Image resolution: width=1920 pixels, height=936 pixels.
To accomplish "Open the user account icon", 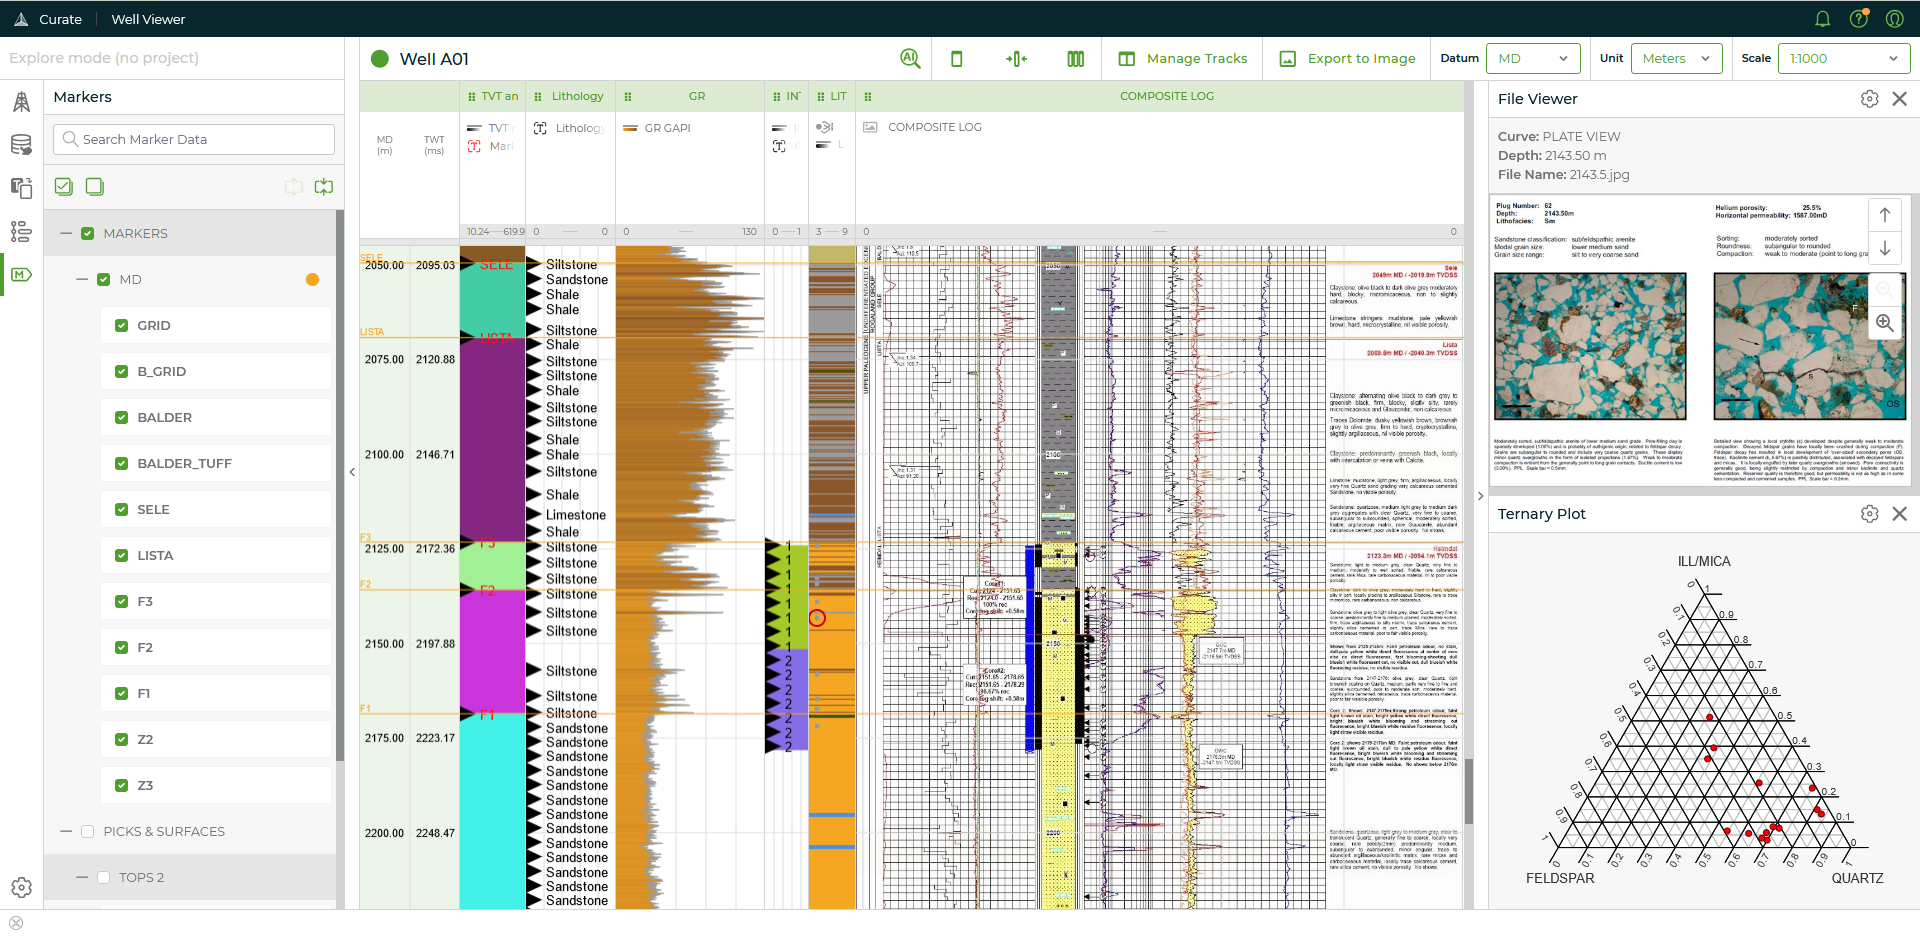I will point(1894,19).
